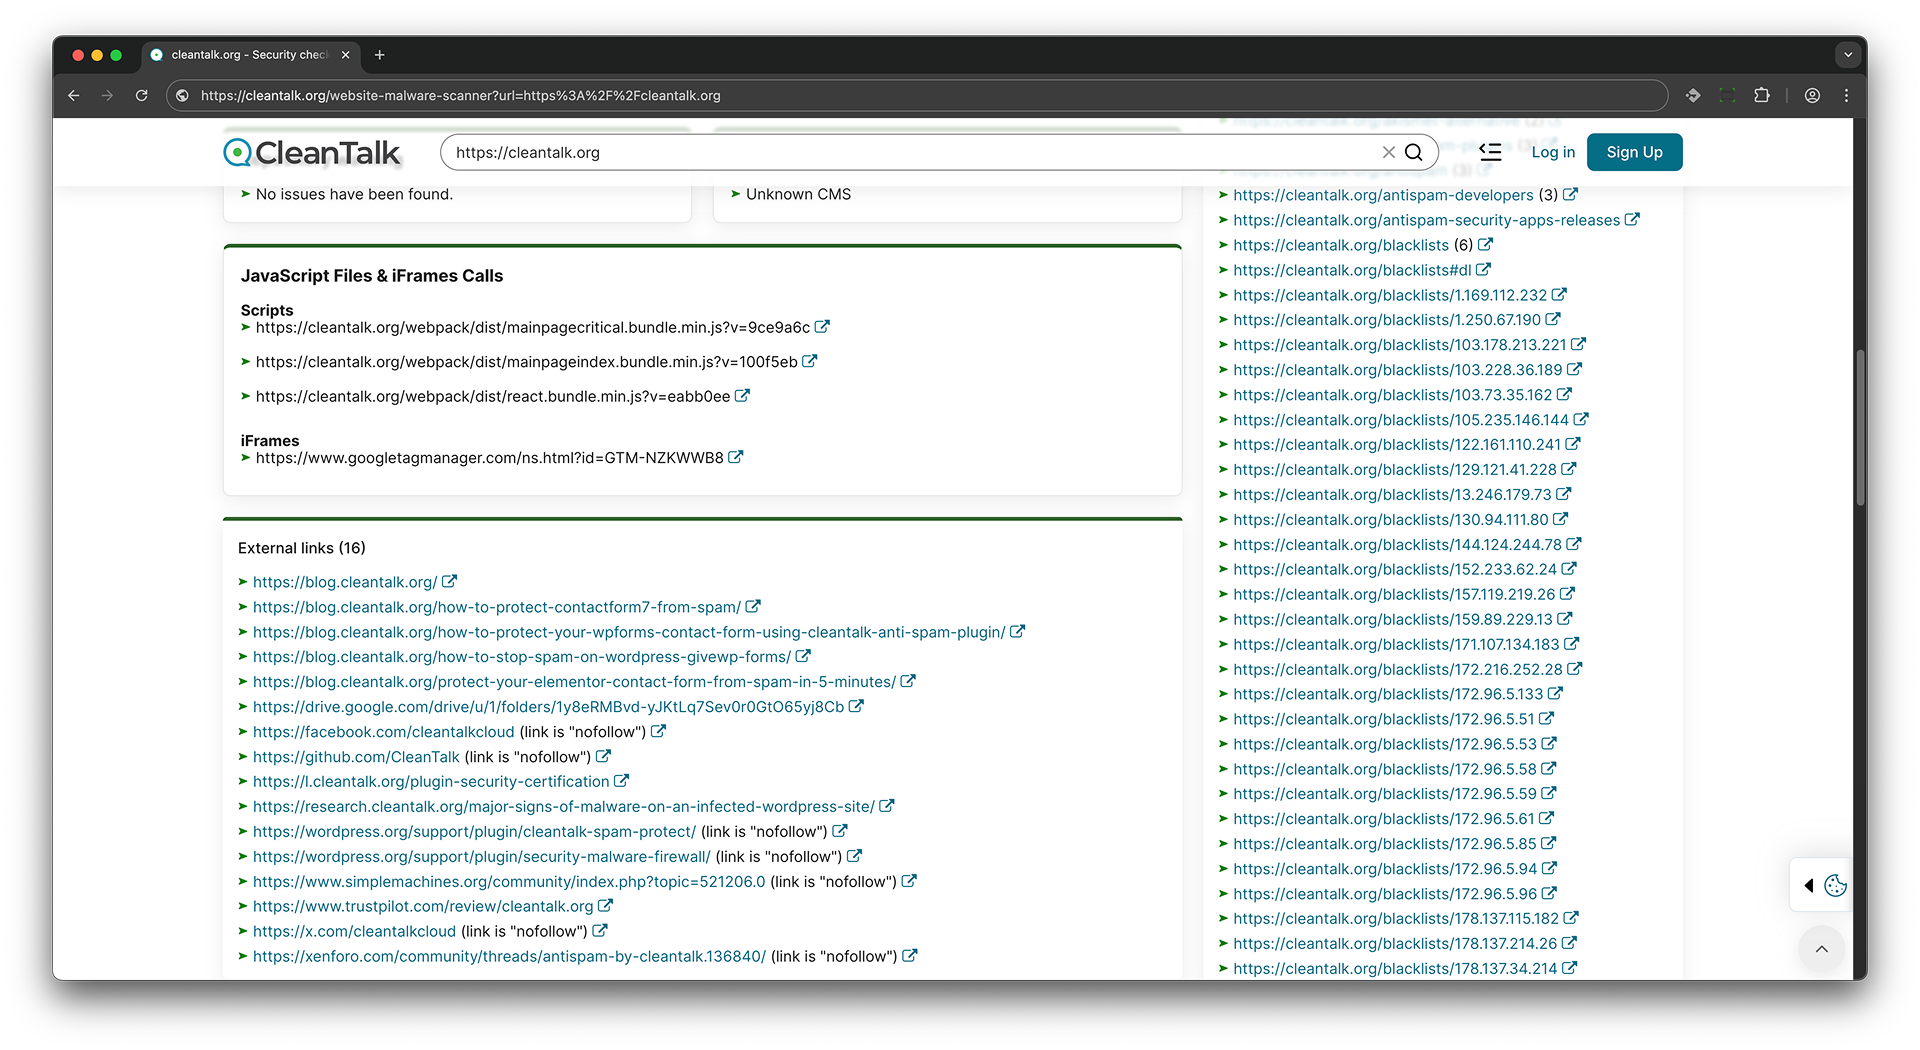Open the l.cleantalk.org plugin-security-certification link
This screenshot has height=1050, width=1920.
coord(431,781)
